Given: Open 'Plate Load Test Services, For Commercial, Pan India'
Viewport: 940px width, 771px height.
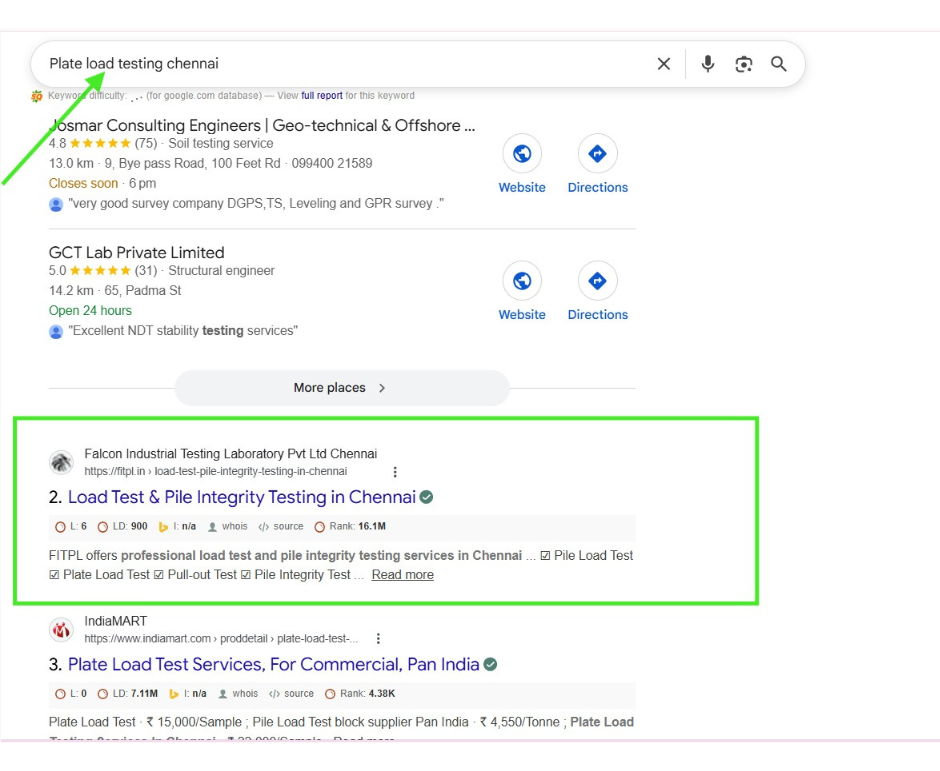Looking at the screenshot, I should tap(273, 664).
